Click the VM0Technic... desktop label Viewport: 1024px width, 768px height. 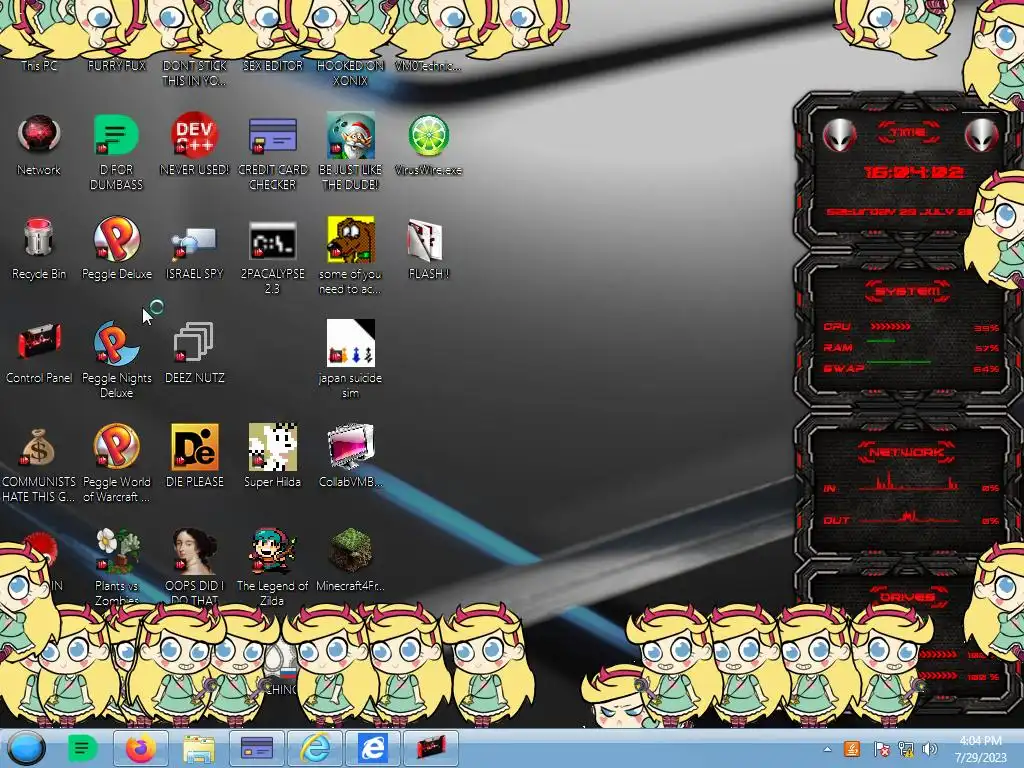point(428,66)
